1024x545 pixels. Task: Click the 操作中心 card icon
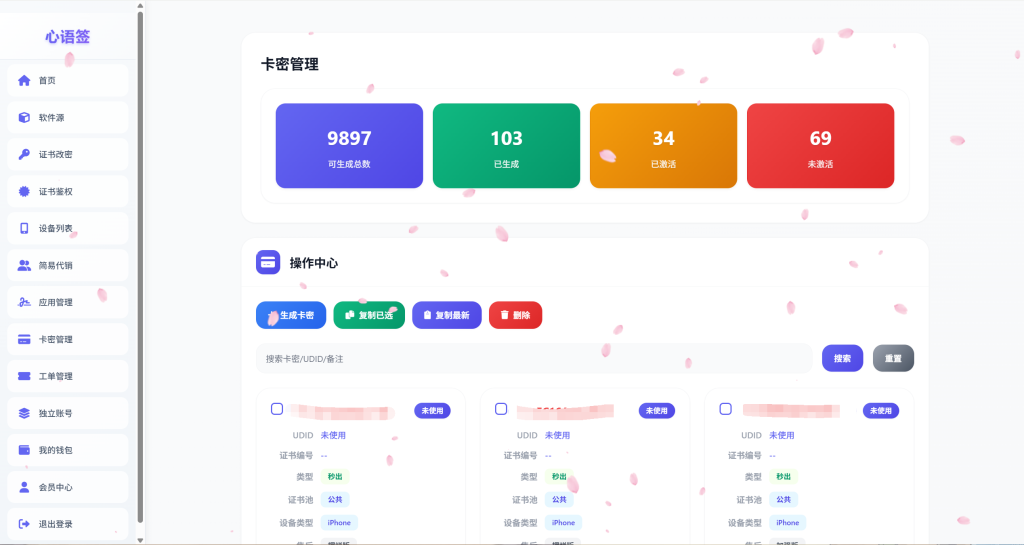[268, 262]
